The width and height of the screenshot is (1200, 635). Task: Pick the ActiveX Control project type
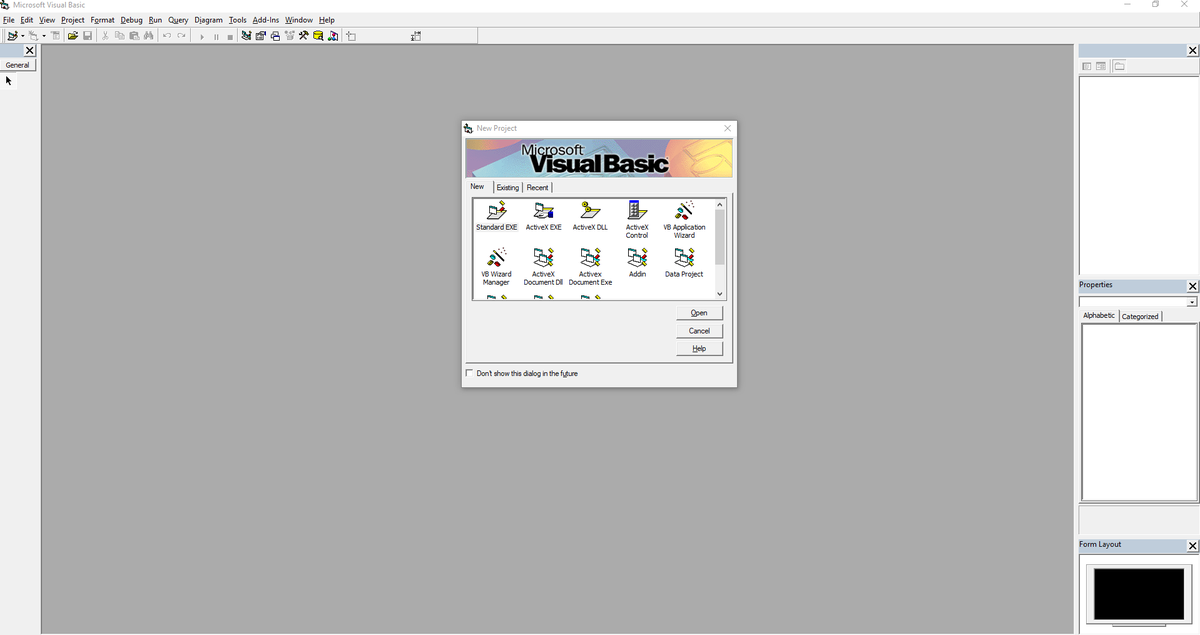pyautogui.click(x=637, y=220)
